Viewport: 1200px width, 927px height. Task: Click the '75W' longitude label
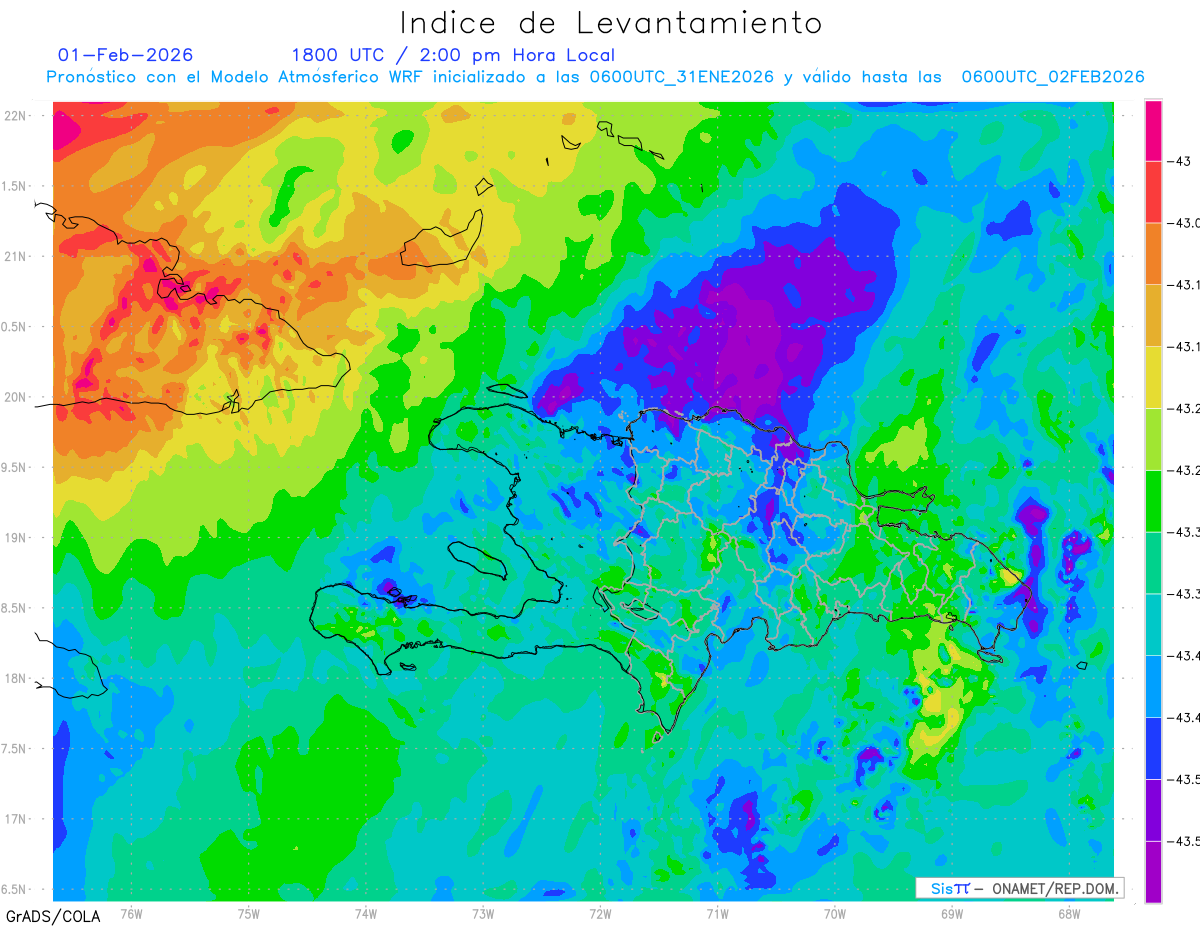pos(249,913)
